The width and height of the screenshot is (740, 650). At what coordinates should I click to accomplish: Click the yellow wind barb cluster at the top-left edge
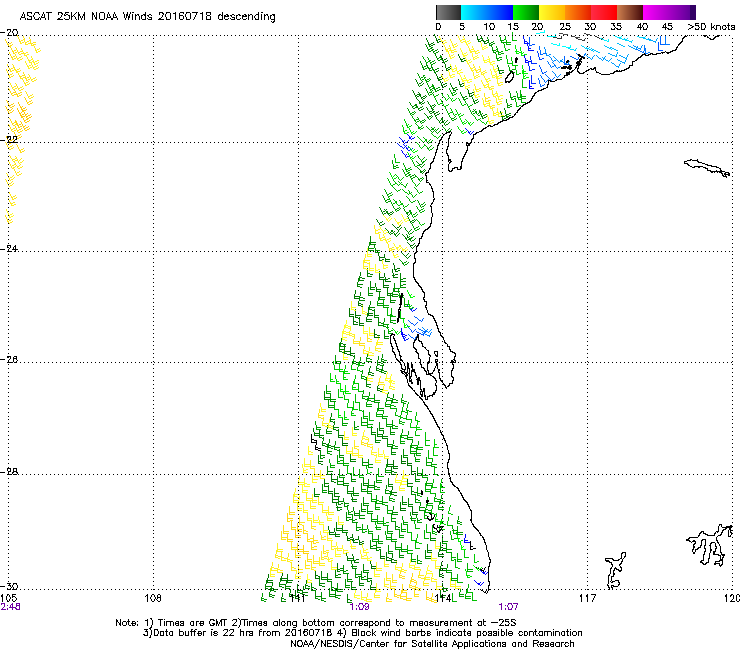coord(21,127)
